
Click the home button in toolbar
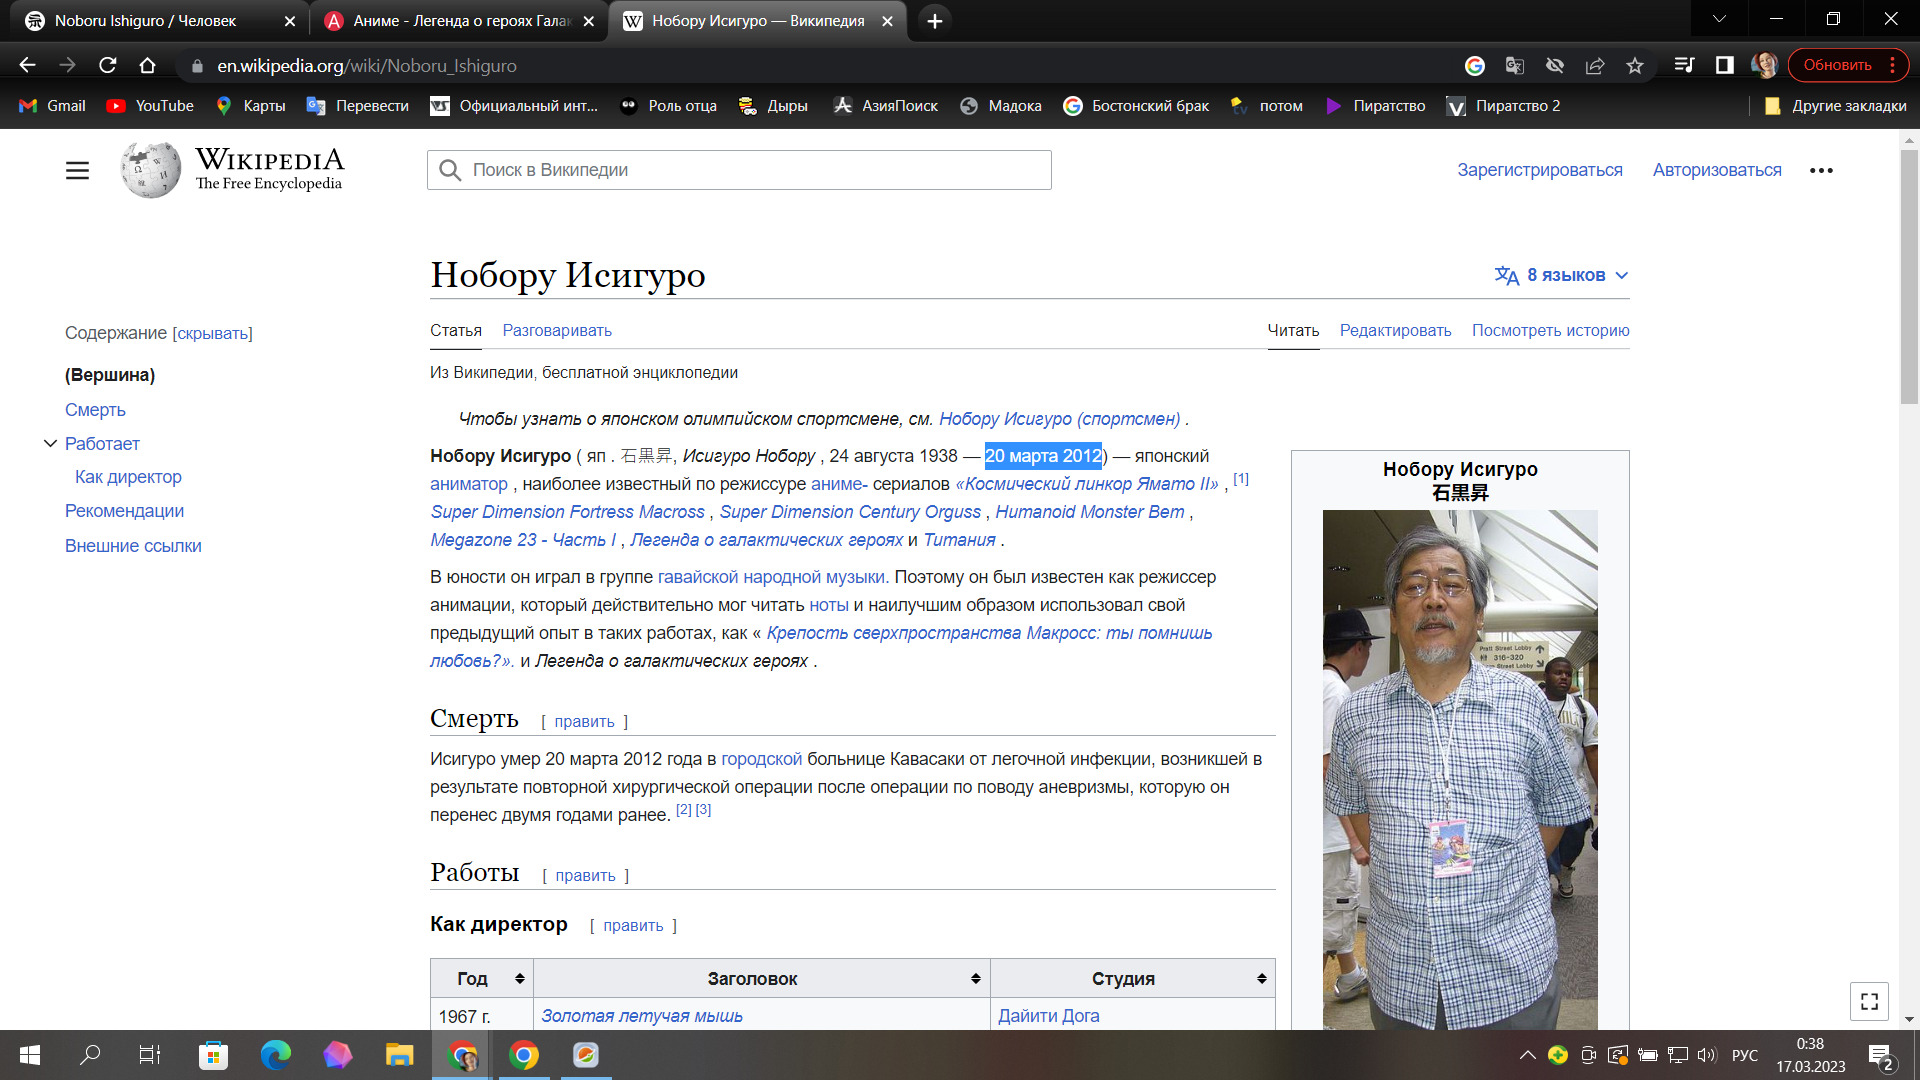tap(147, 65)
